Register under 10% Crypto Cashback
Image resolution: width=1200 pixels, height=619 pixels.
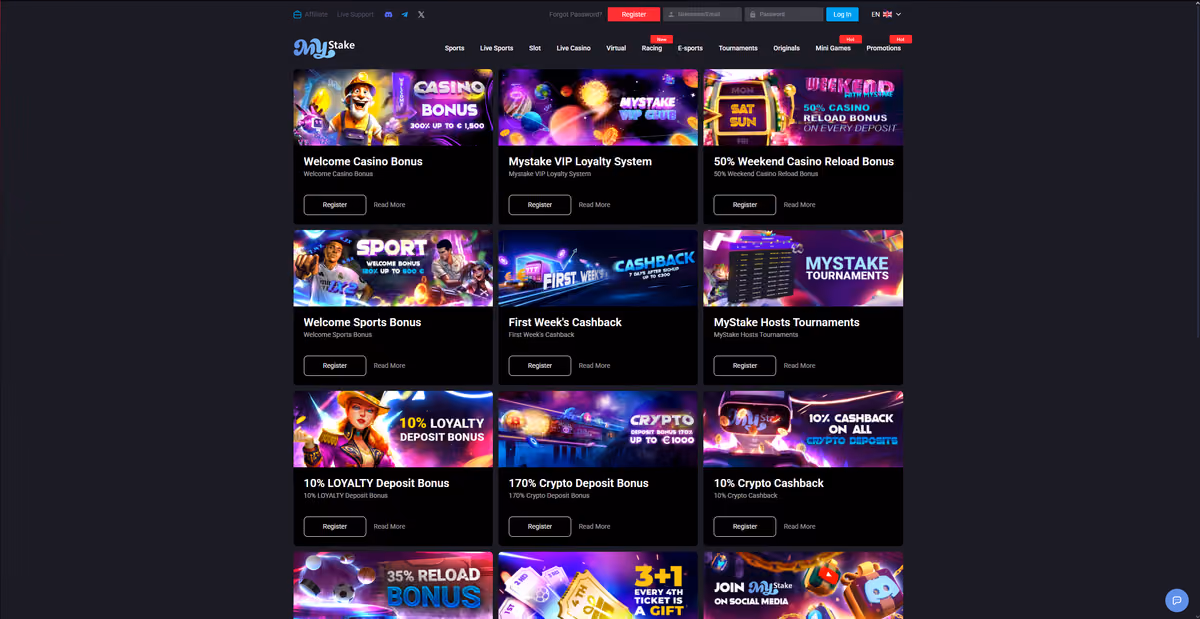(745, 527)
